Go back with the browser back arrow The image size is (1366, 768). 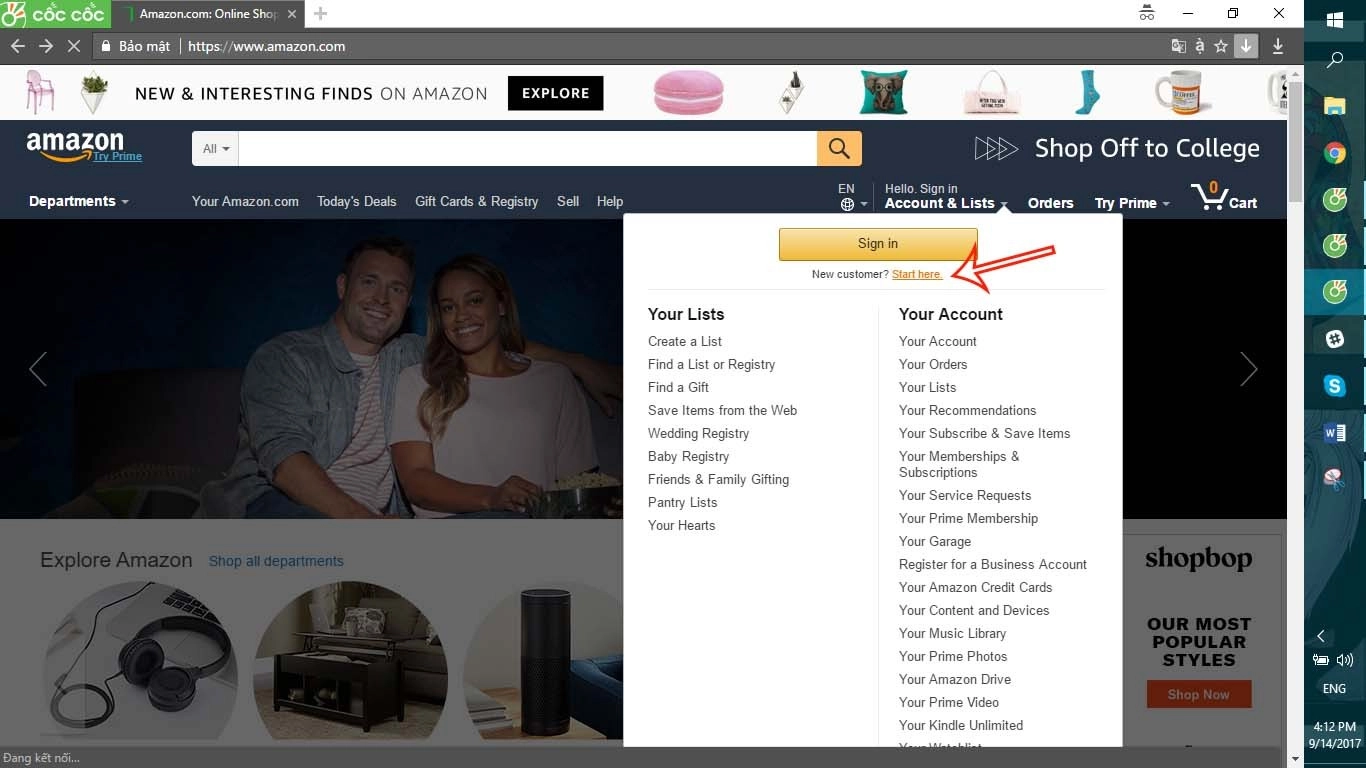[17, 46]
